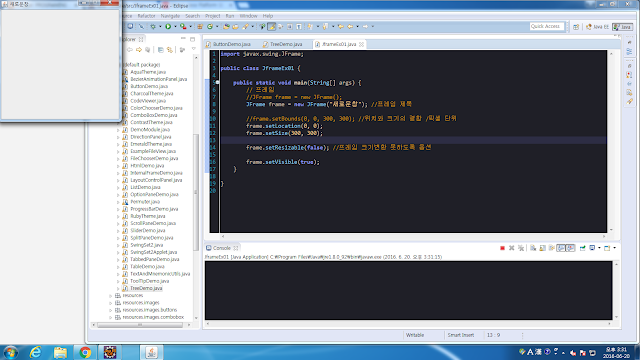Open Internet Explorer from taskbar
The height and width of the screenshot is (360, 640).
pos(36,352)
